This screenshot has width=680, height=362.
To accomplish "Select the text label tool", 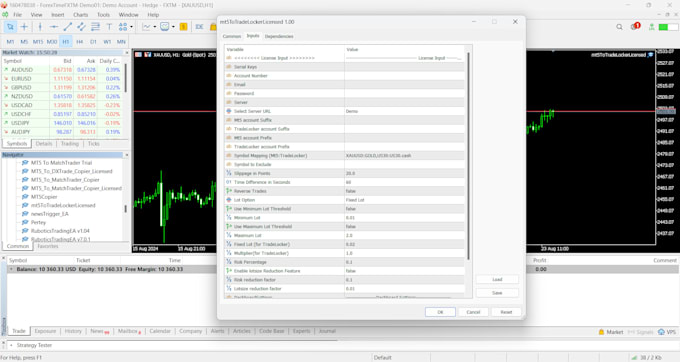I will click(x=109, y=27).
